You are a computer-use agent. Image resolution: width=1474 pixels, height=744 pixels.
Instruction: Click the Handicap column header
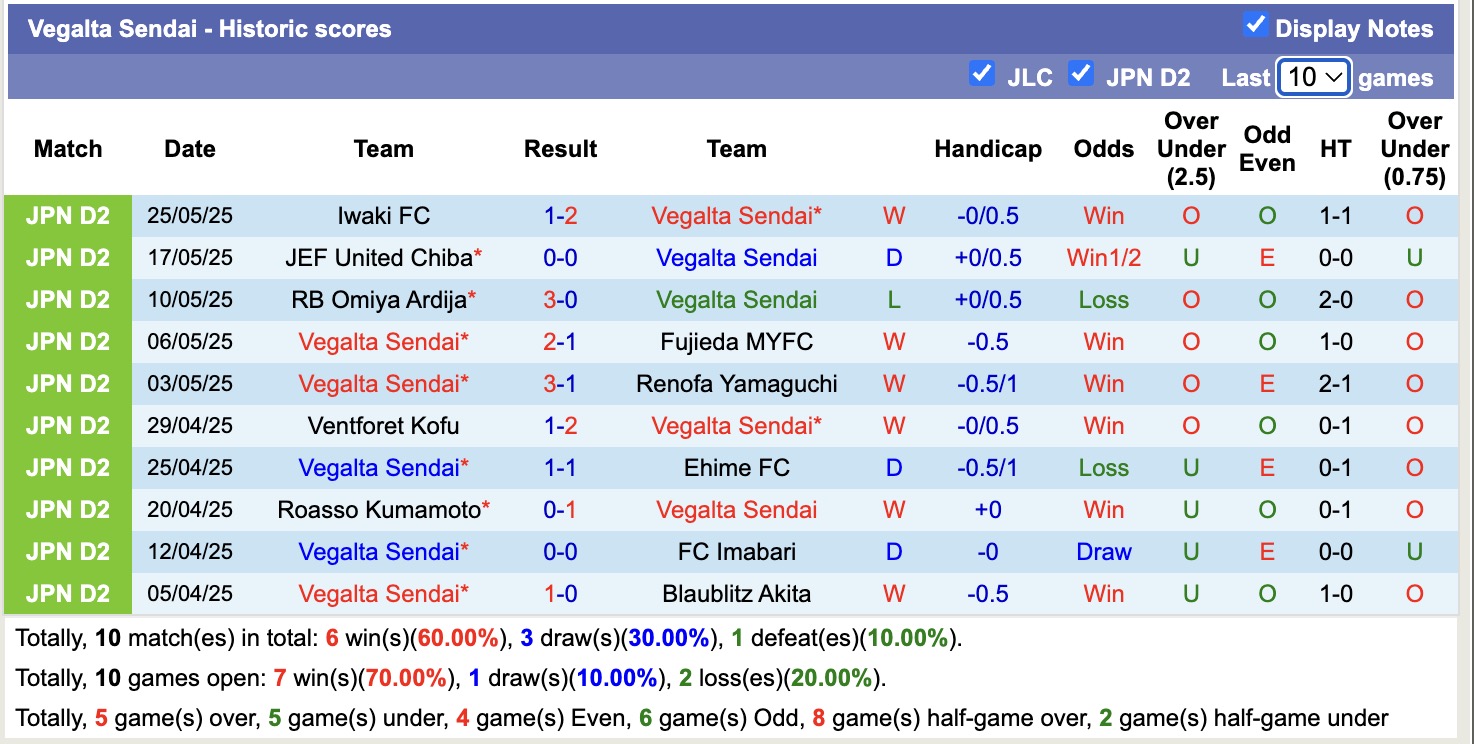[x=987, y=149]
